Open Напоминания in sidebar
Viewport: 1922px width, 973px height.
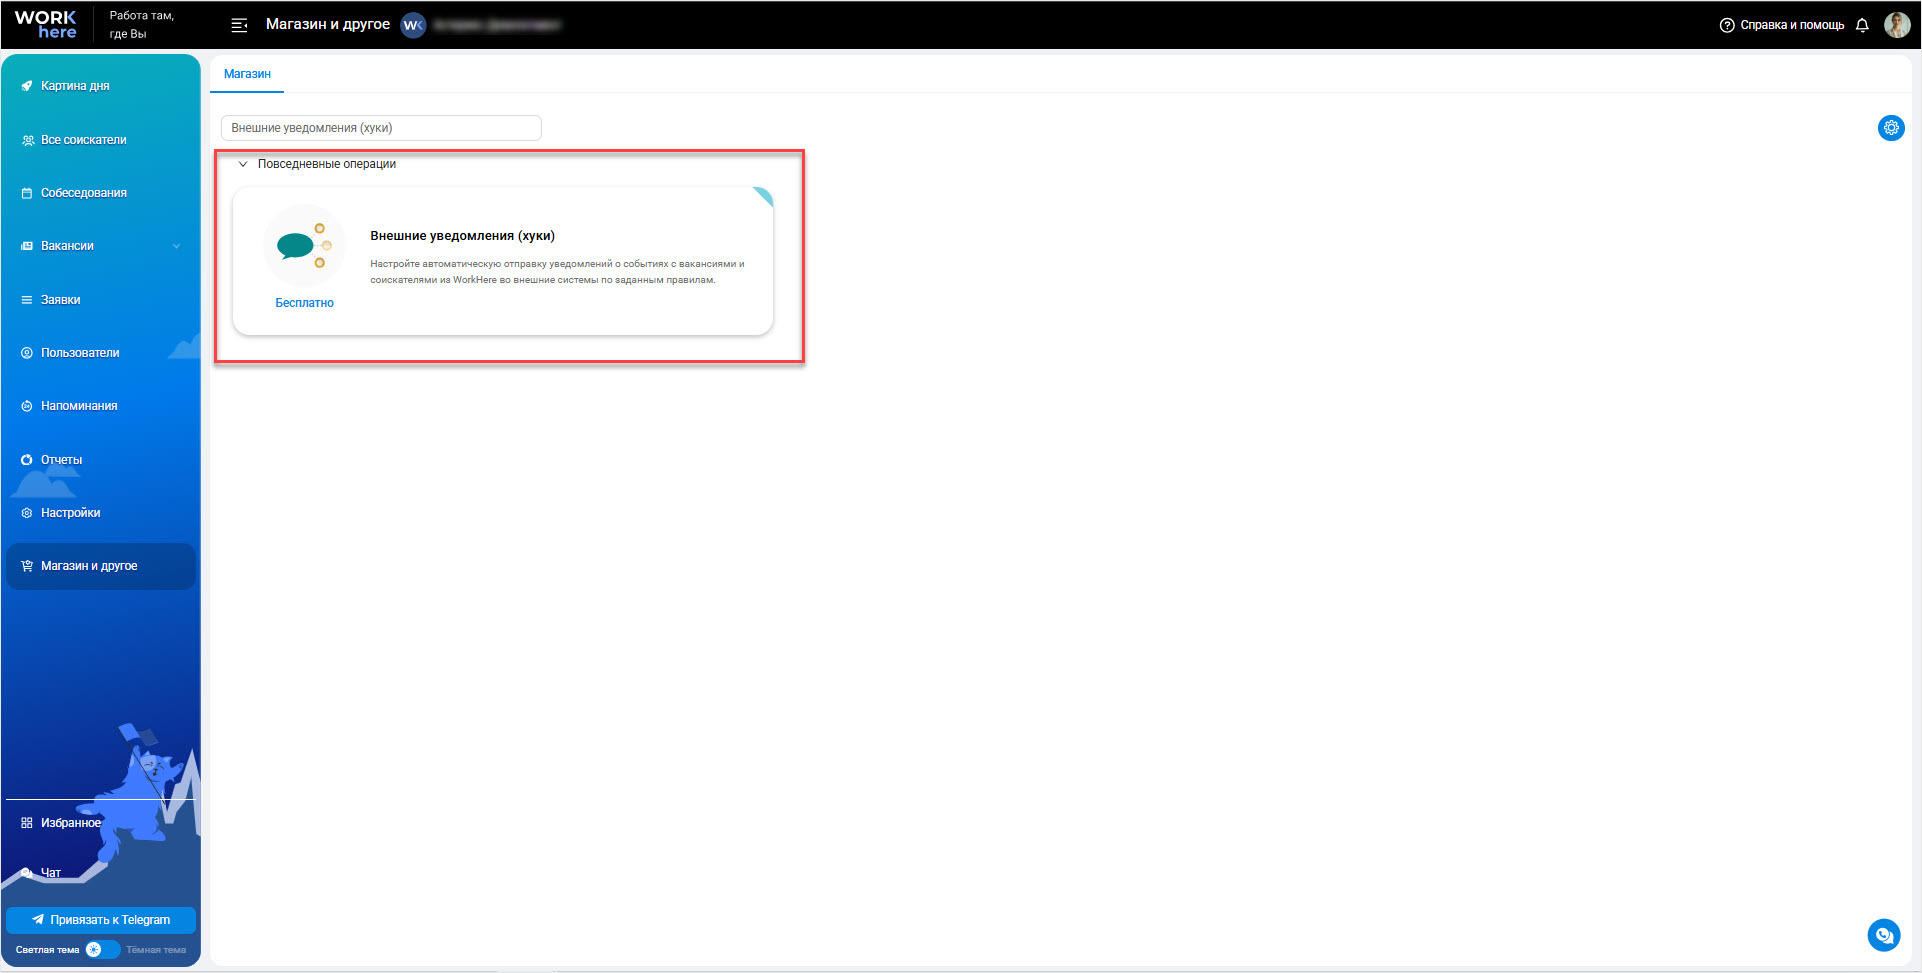click(x=79, y=406)
